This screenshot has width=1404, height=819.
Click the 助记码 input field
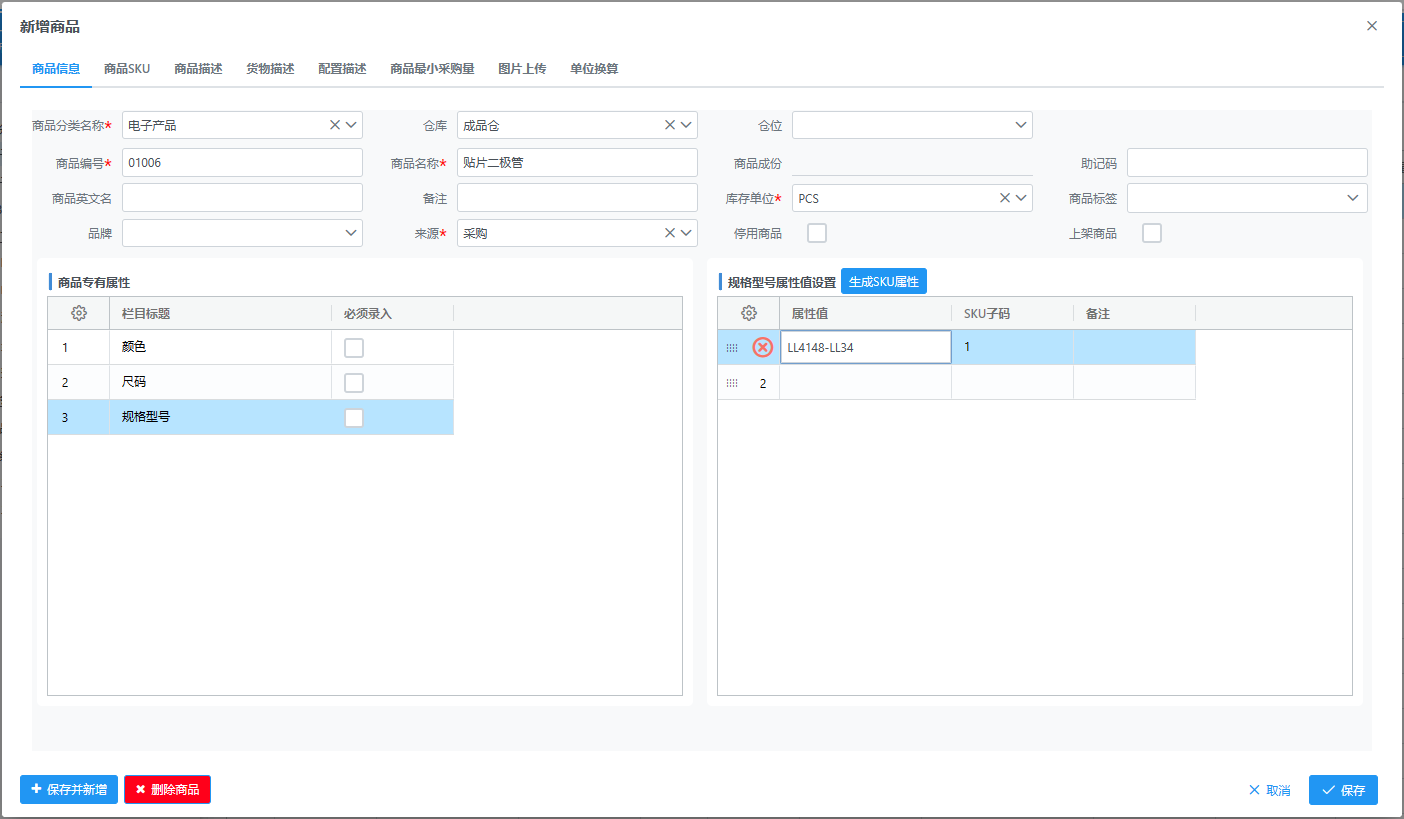1246,162
